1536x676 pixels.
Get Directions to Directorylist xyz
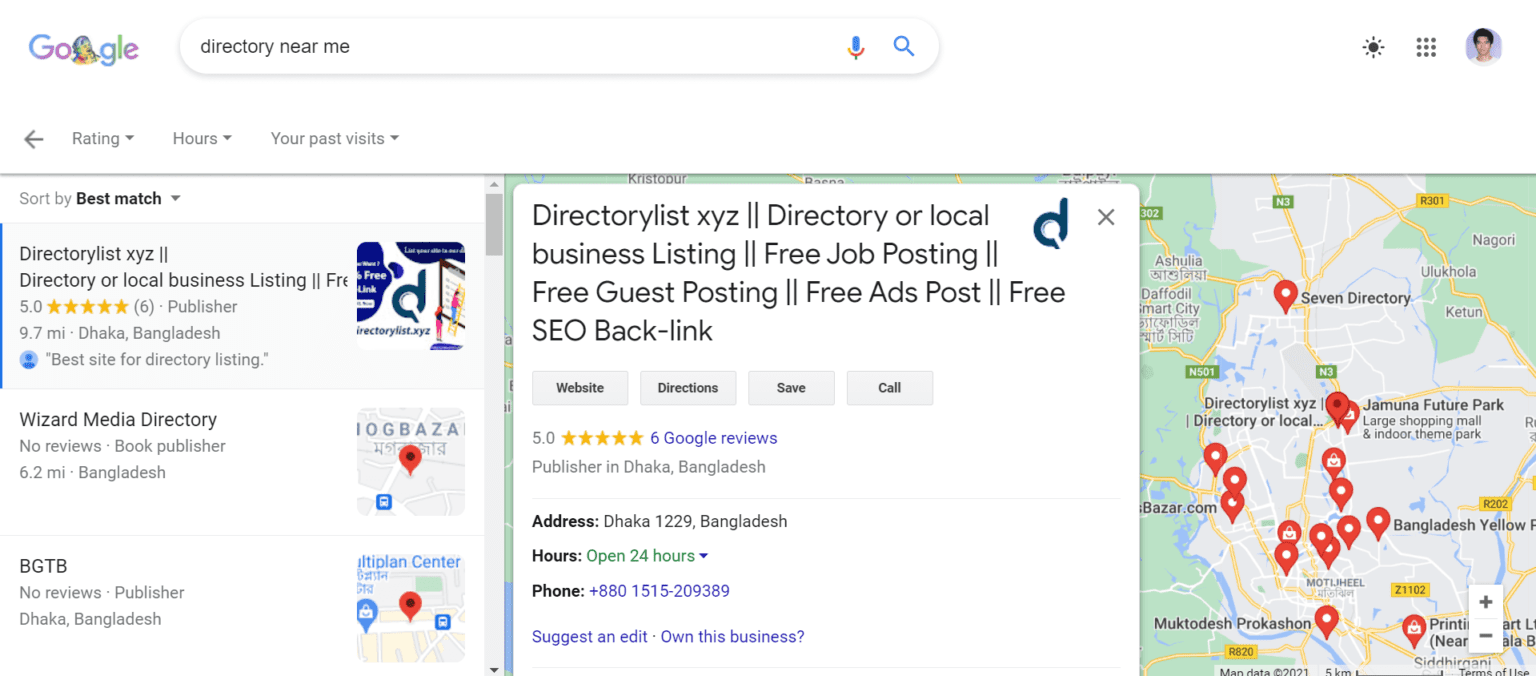click(688, 387)
